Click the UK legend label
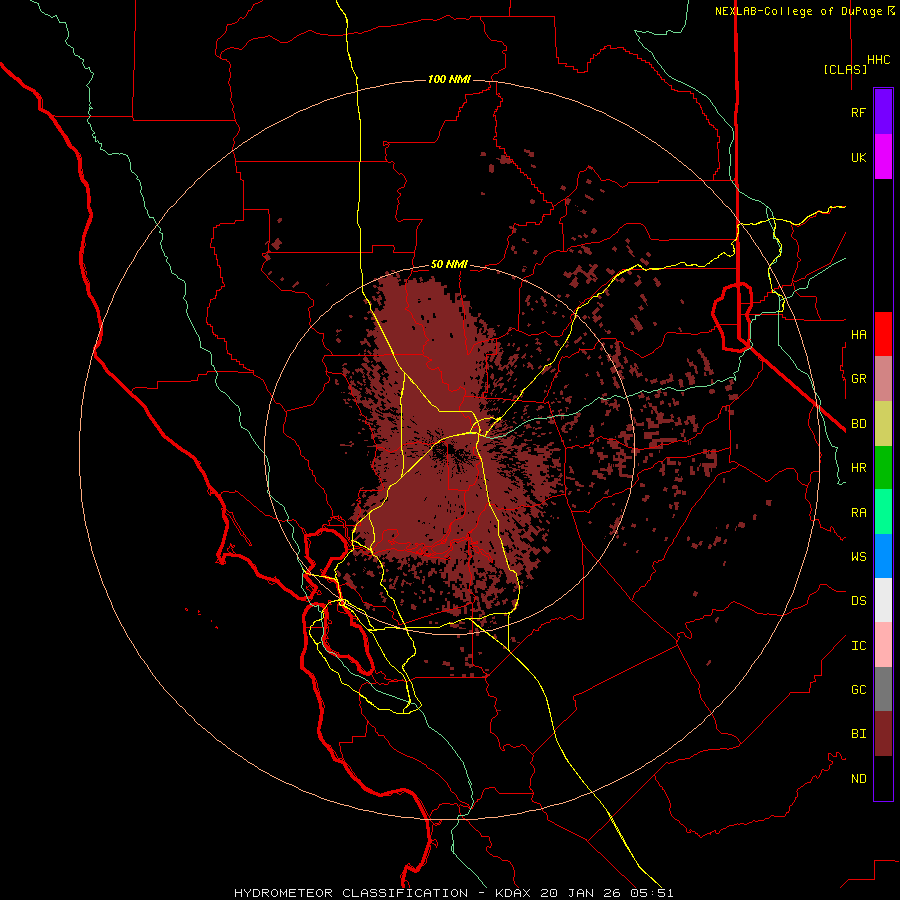The height and width of the screenshot is (900, 900). [858, 158]
